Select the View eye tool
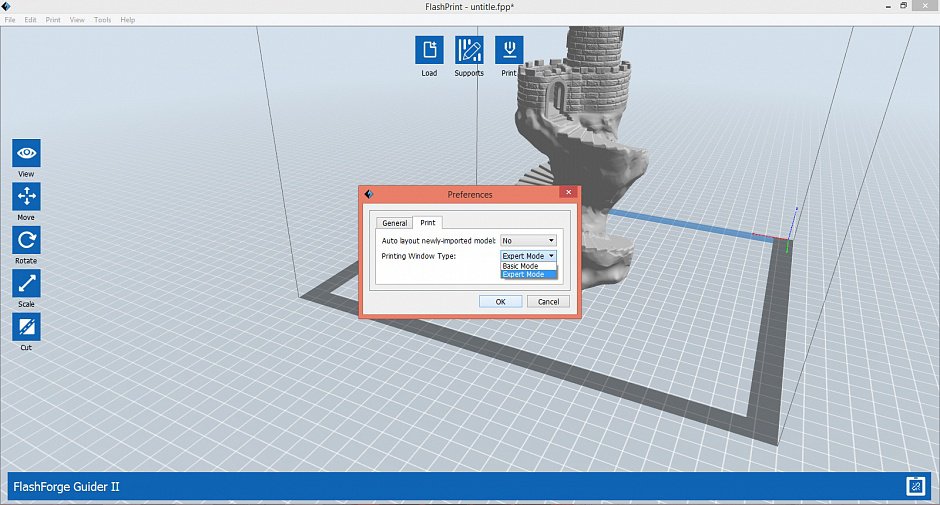 point(26,153)
